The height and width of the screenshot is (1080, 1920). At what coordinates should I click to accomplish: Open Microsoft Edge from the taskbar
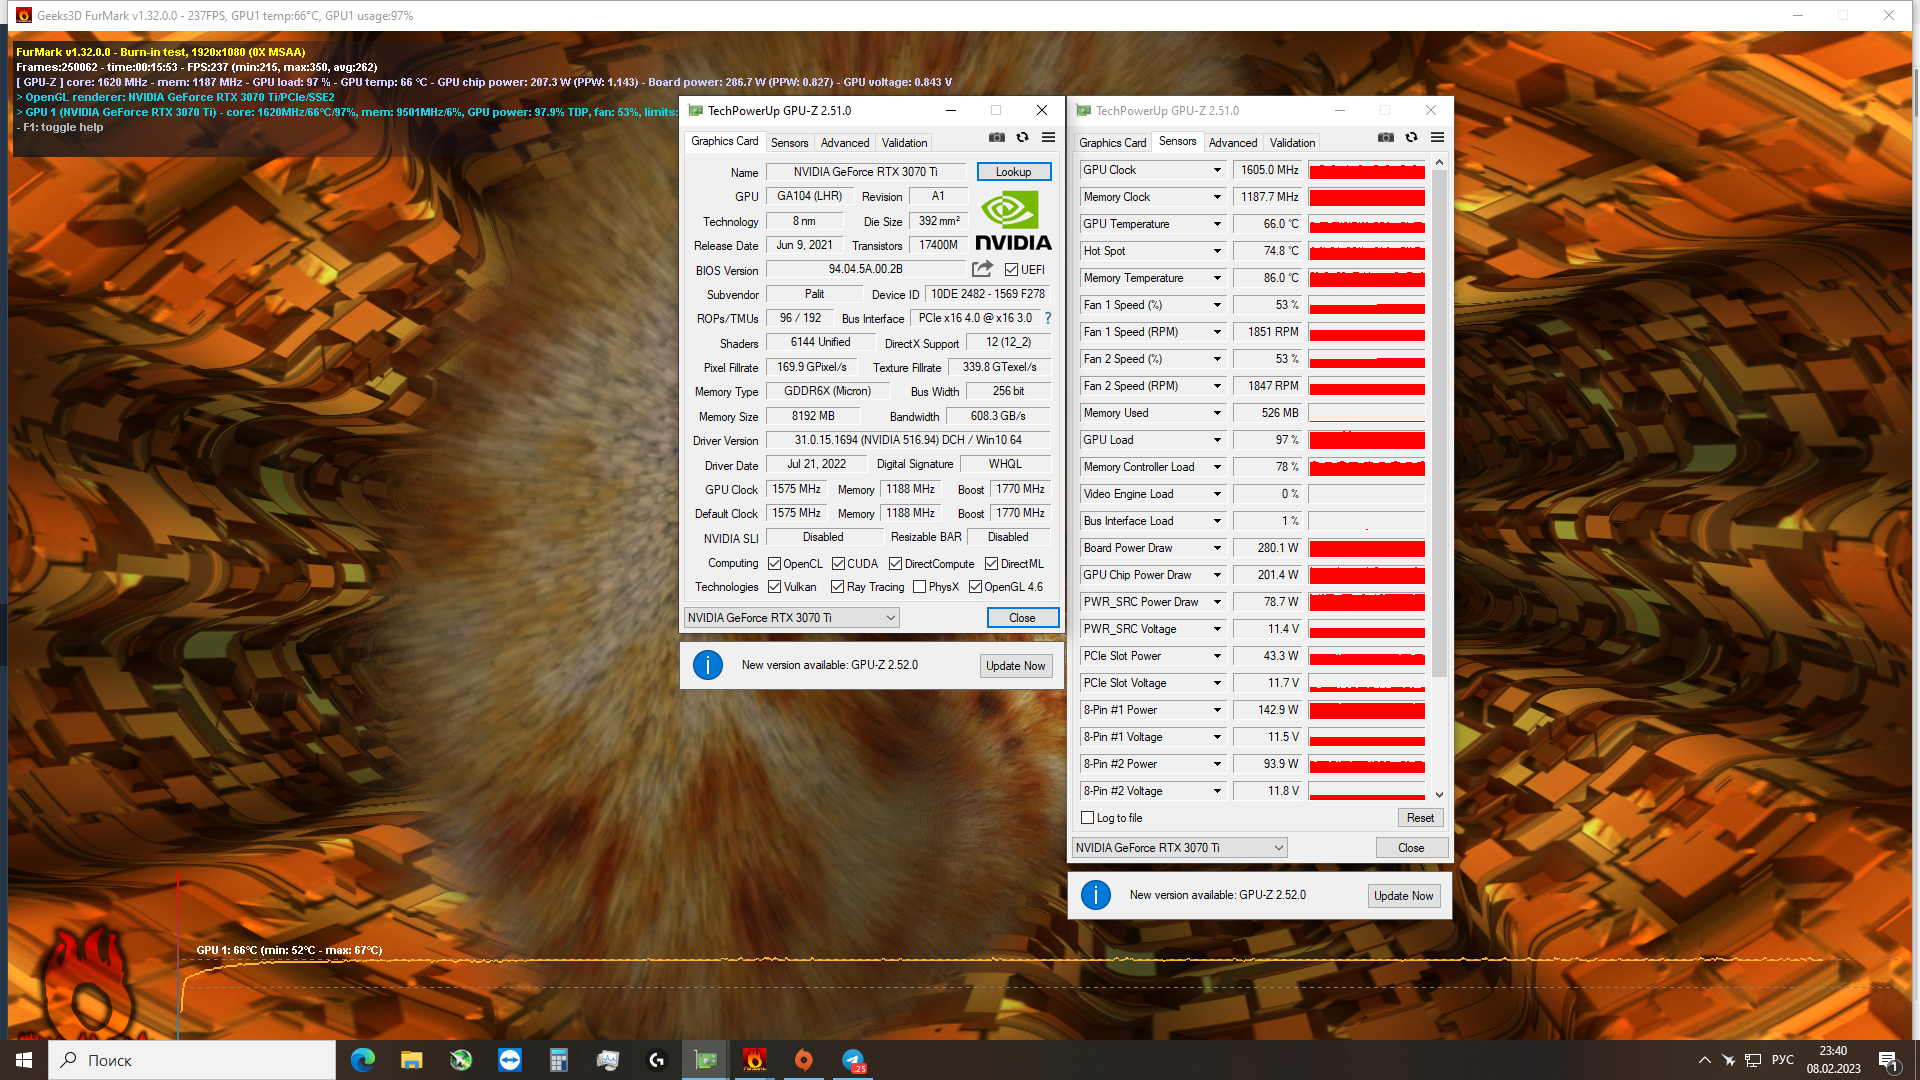pyautogui.click(x=363, y=1060)
